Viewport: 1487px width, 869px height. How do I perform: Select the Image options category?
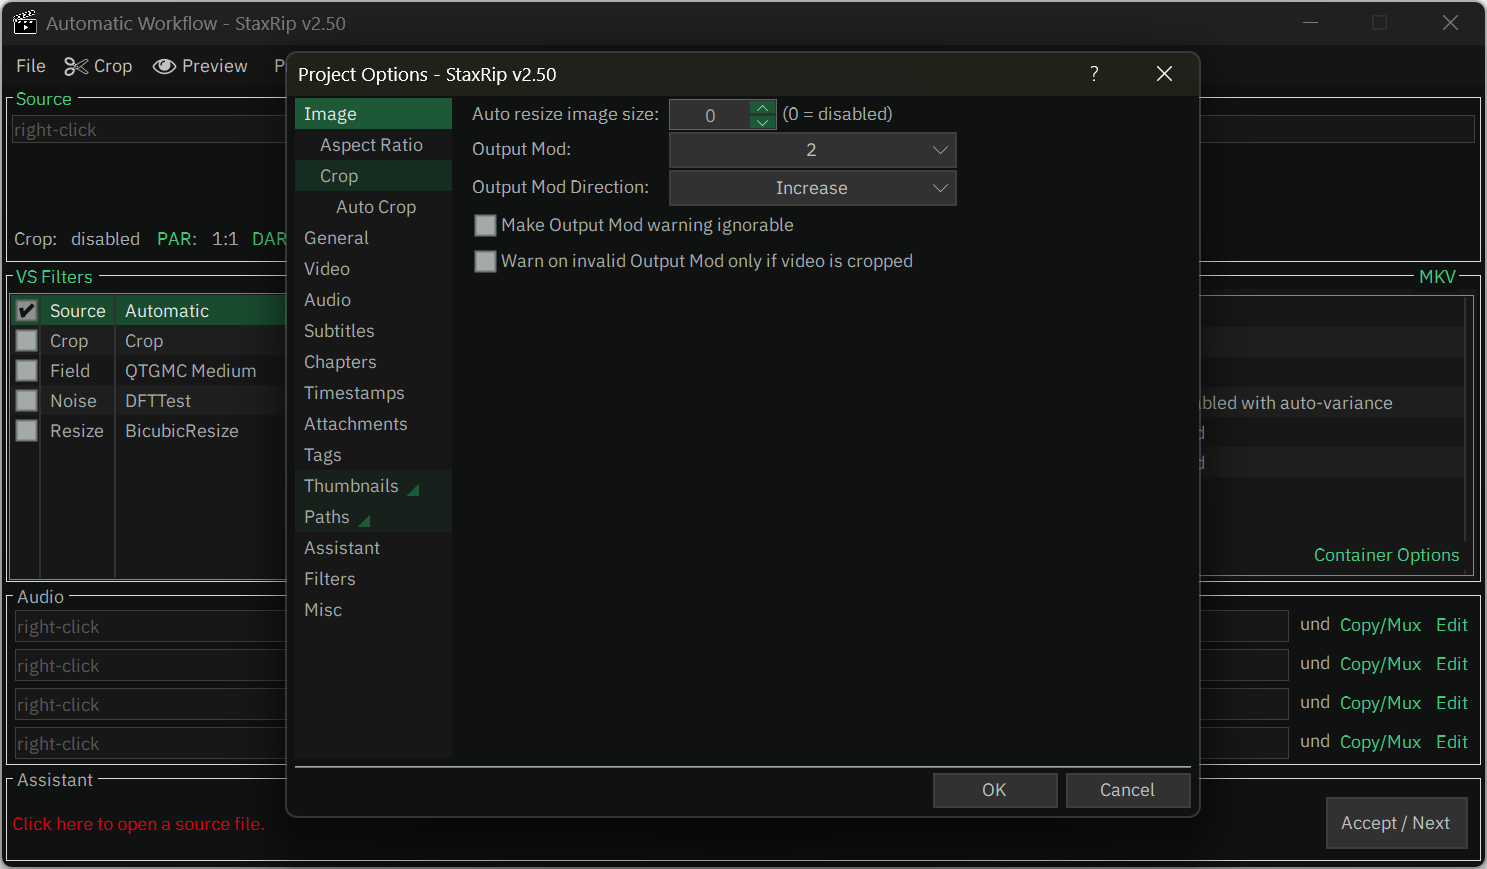tap(373, 114)
